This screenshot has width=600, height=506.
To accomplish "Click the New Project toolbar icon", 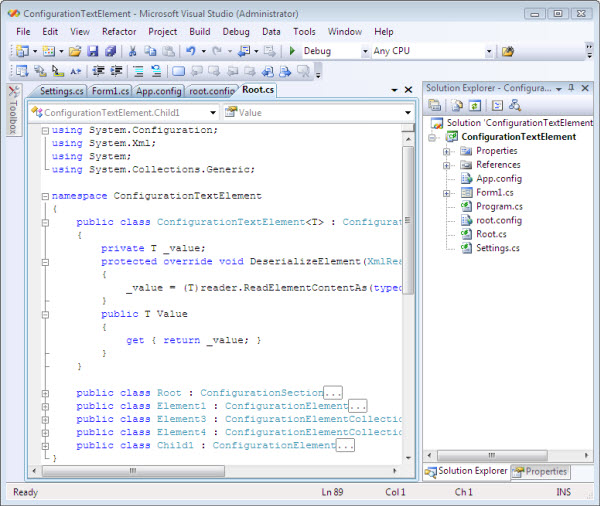I will (22, 51).
